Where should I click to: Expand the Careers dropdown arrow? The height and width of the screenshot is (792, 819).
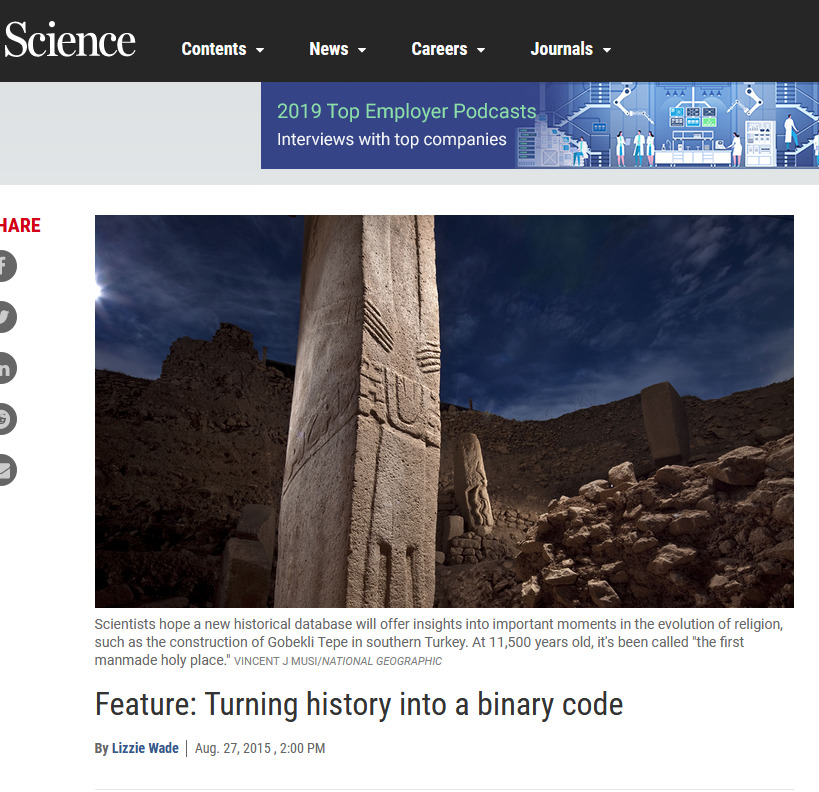click(481, 50)
